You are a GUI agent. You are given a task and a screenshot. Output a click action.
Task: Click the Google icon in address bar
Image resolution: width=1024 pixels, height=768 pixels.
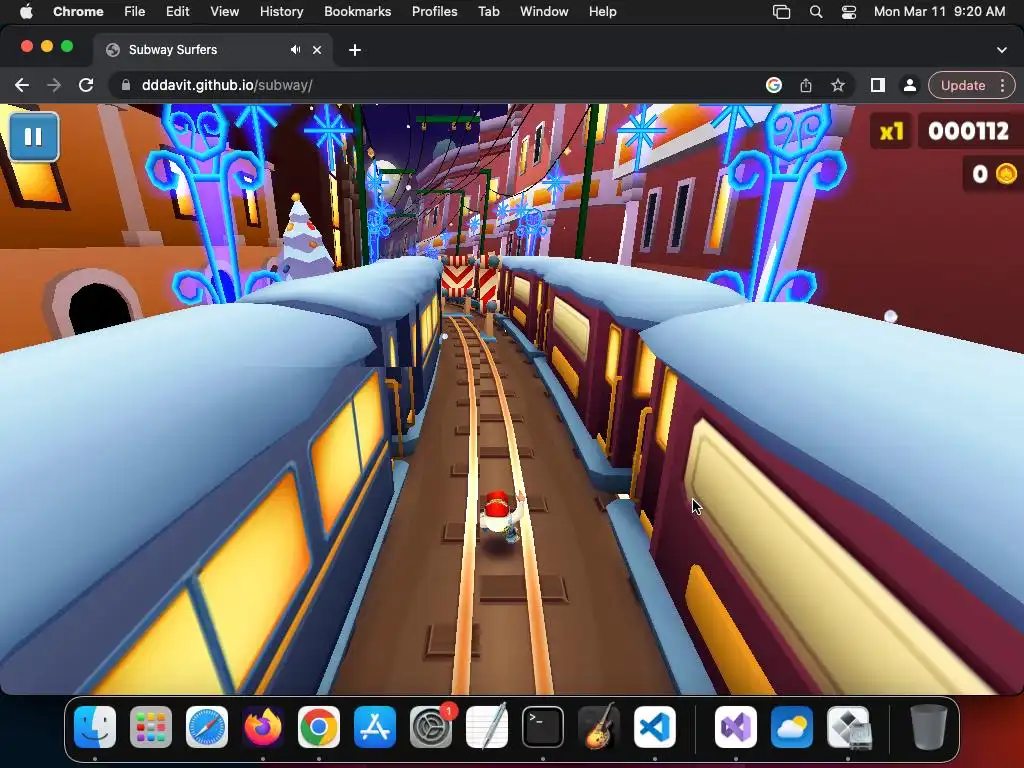click(x=774, y=85)
